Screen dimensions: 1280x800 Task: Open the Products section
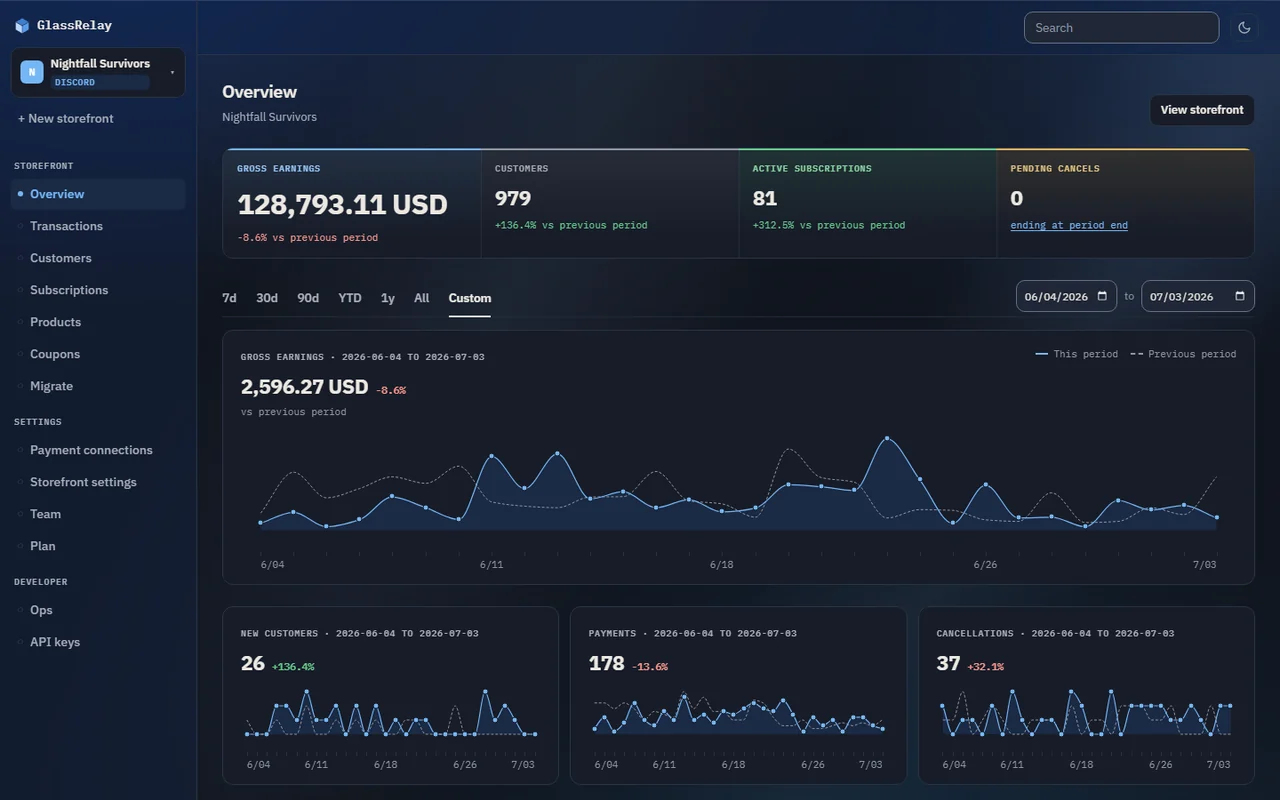98,322
